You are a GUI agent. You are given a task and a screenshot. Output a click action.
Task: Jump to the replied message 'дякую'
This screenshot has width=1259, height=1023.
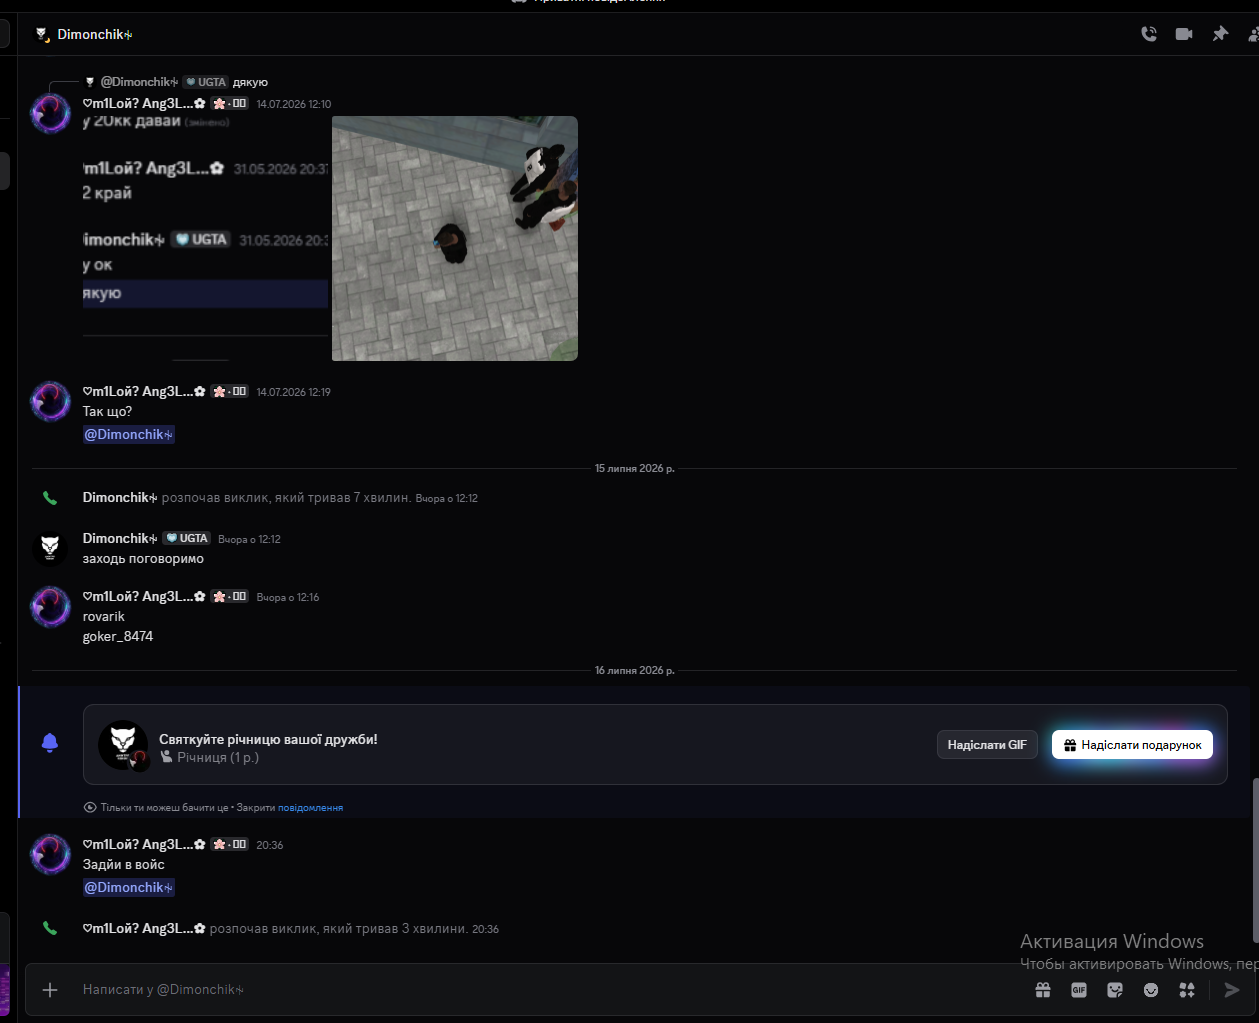[250, 82]
